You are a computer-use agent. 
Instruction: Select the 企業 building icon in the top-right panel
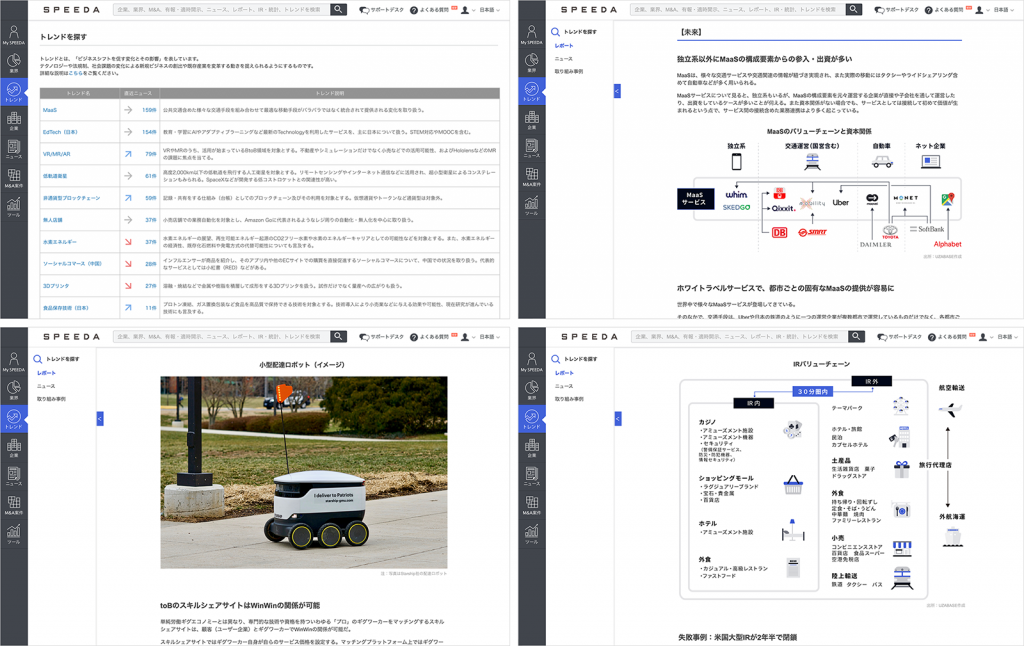(x=531, y=120)
